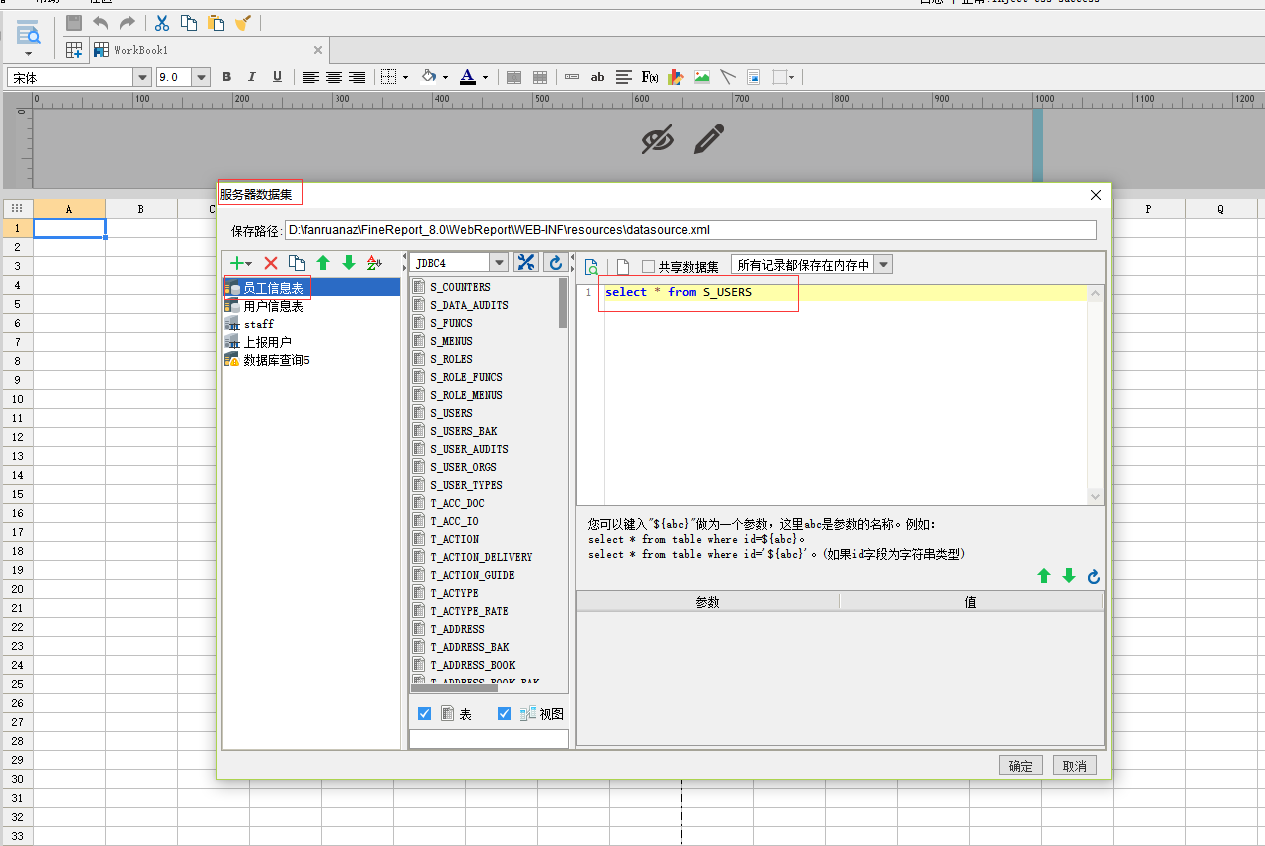Click the database connection settings tools icon
The image size is (1265, 846).
click(526, 263)
